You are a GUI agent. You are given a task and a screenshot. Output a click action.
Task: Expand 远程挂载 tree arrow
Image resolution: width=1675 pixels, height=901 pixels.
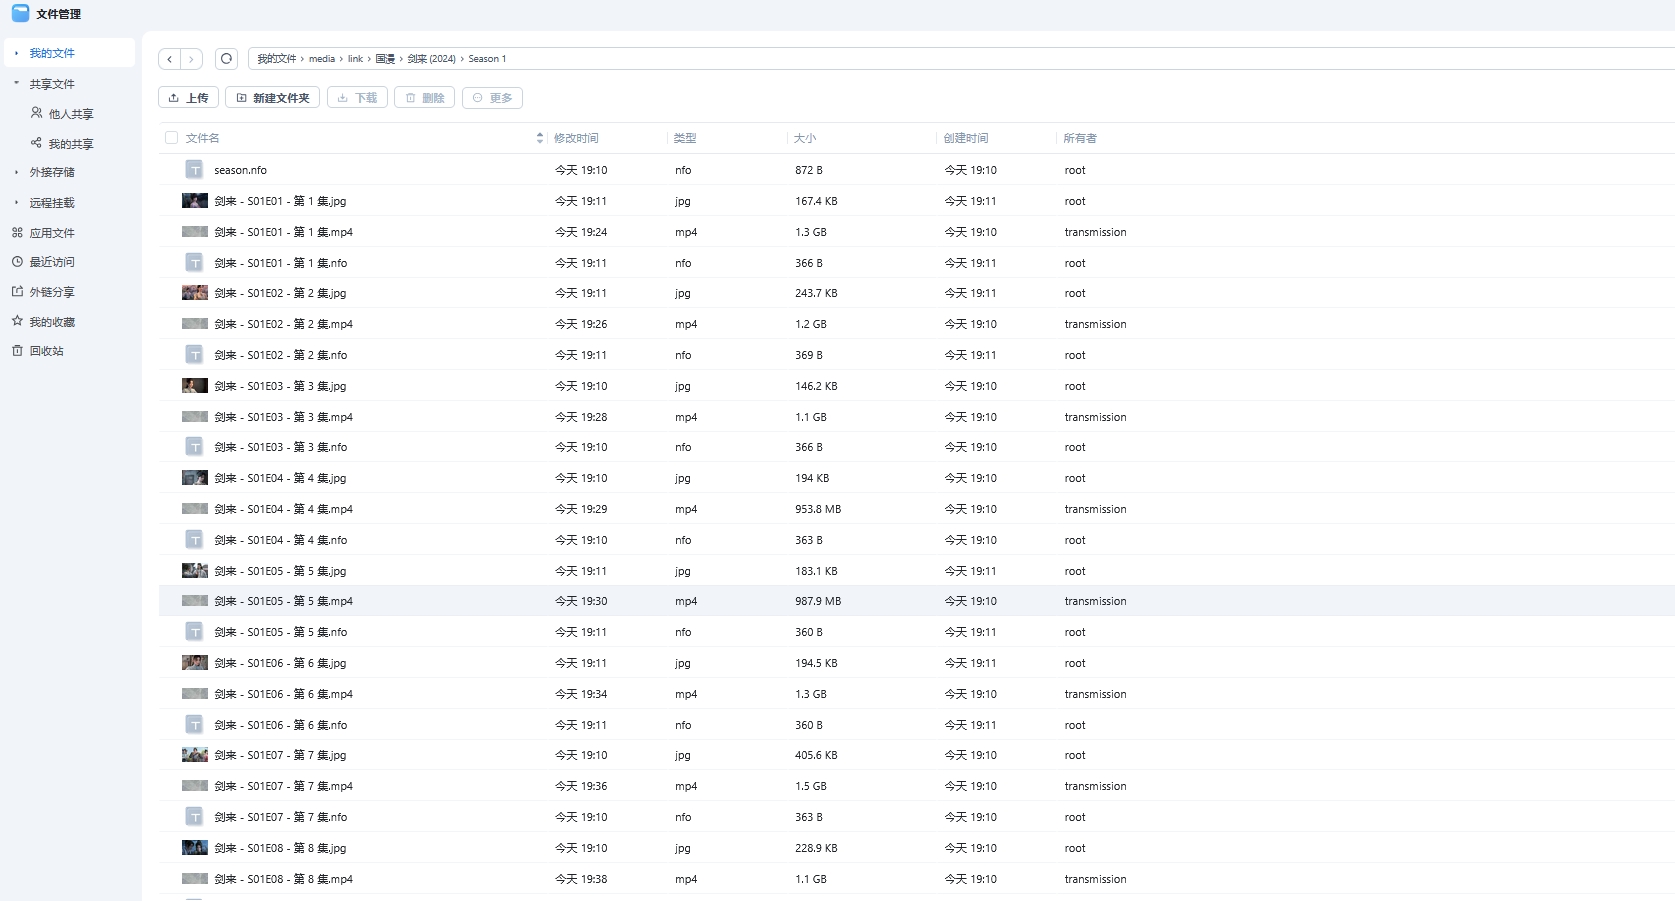16,202
